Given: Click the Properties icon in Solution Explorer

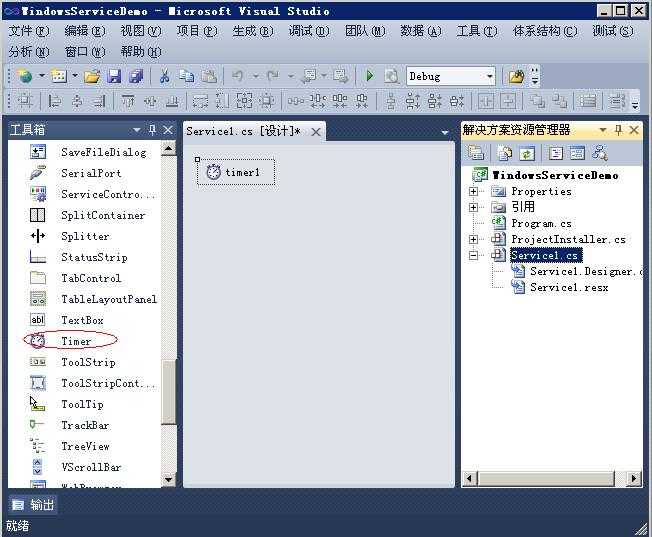Looking at the screenshot, I should tap(475, 153).
